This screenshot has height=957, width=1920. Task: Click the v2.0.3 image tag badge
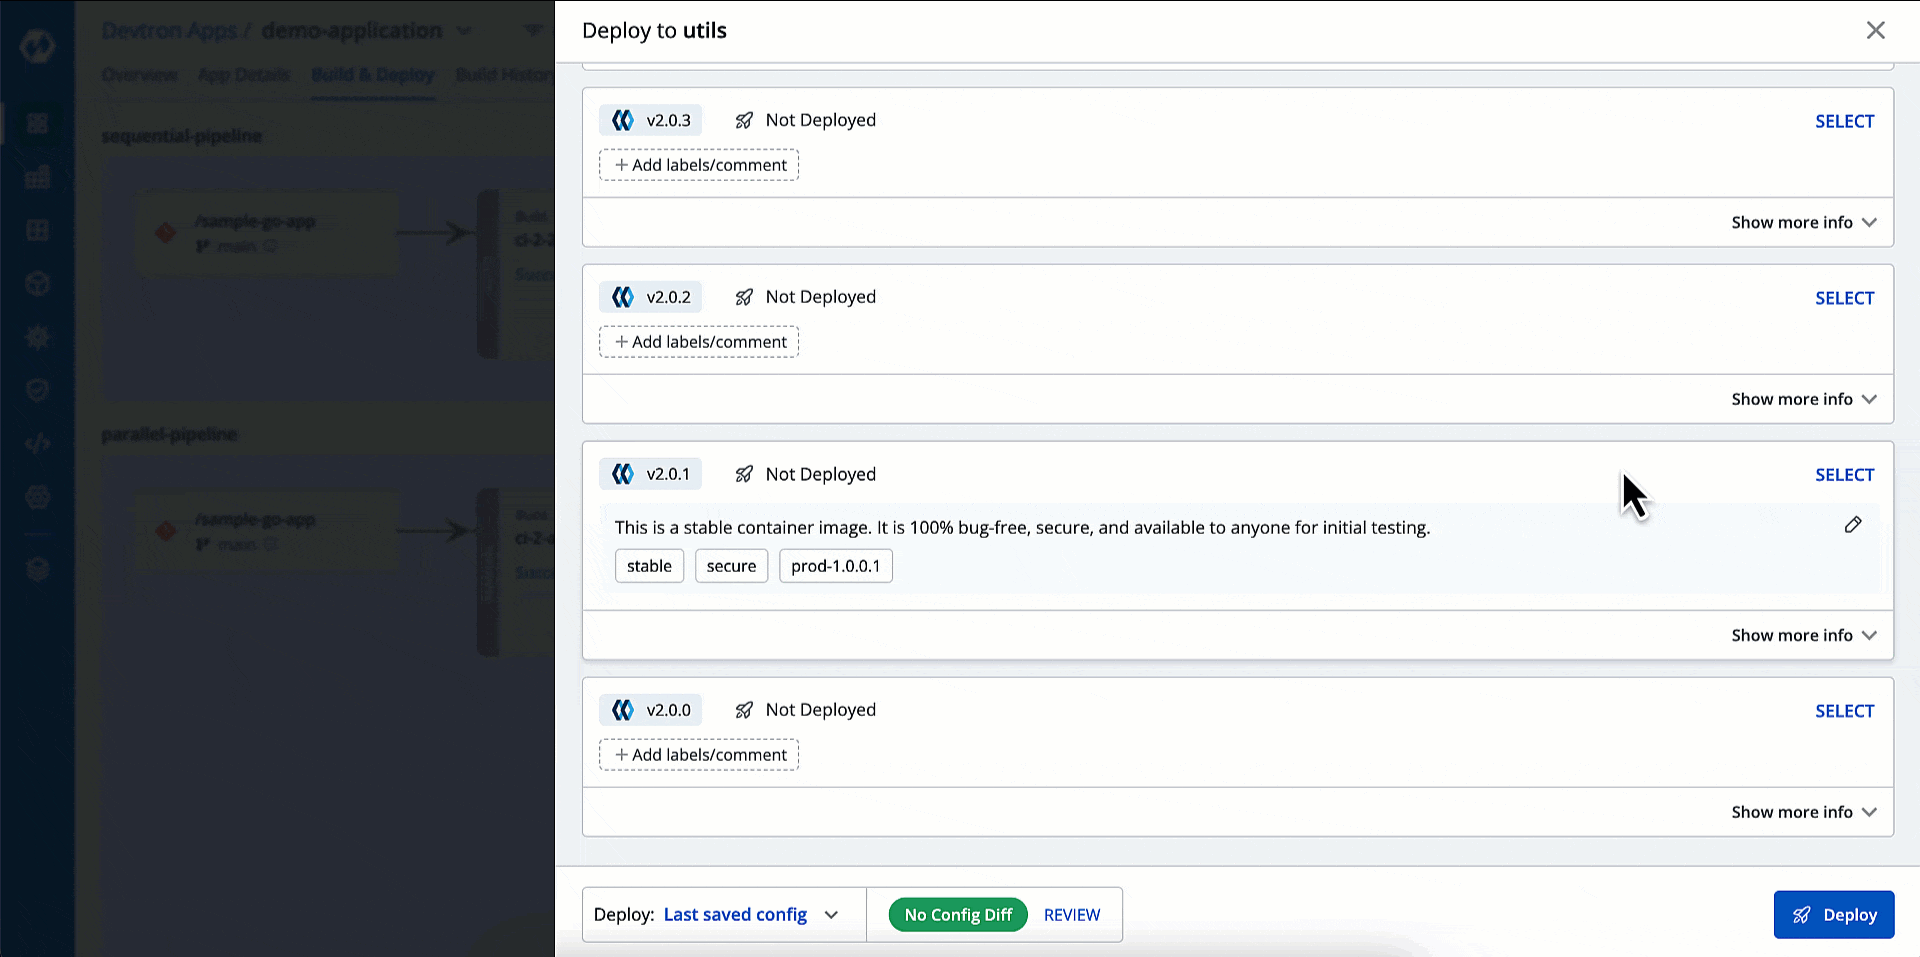pos(651,120)
